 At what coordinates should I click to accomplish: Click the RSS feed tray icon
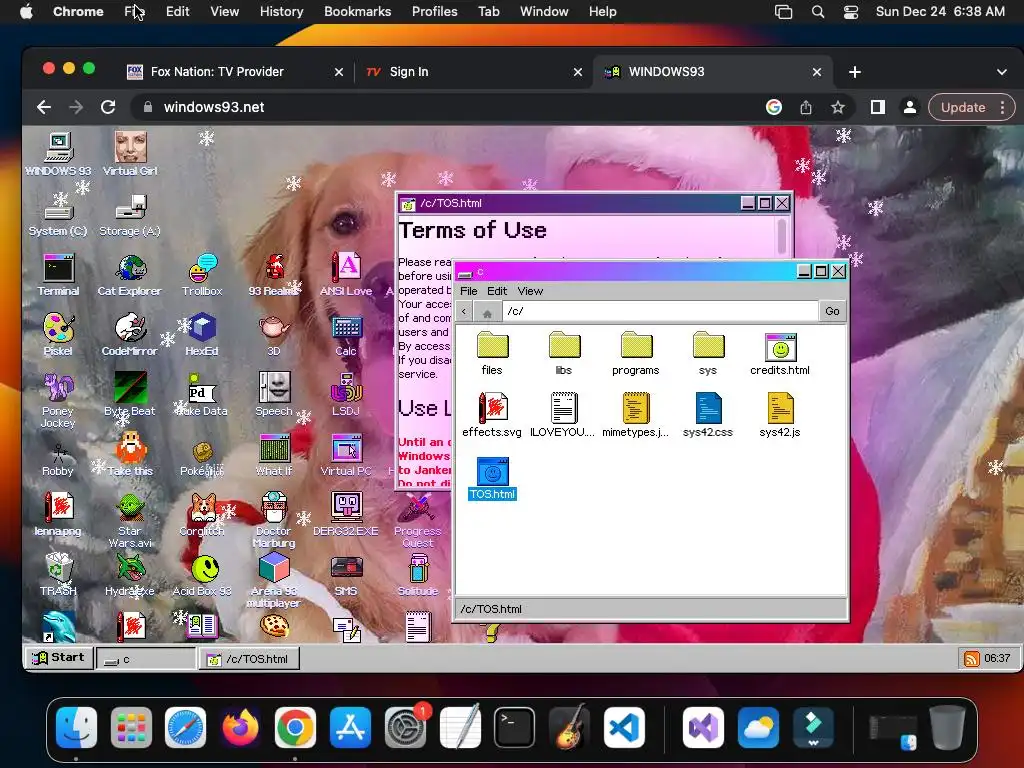(x=972, y=658)
